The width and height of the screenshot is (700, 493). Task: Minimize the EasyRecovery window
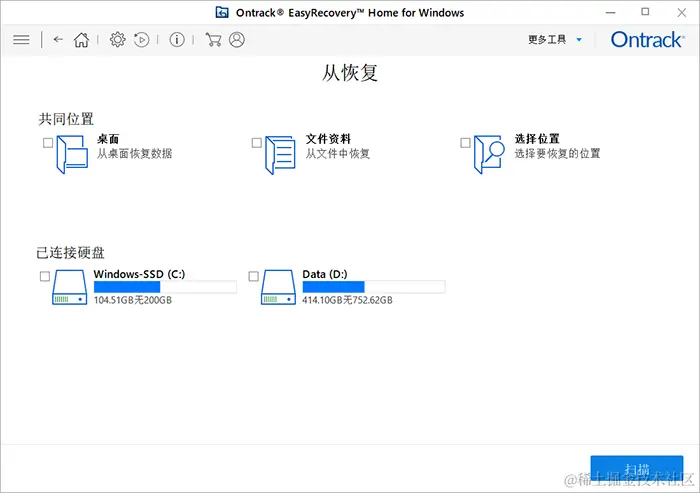[610, 13]
